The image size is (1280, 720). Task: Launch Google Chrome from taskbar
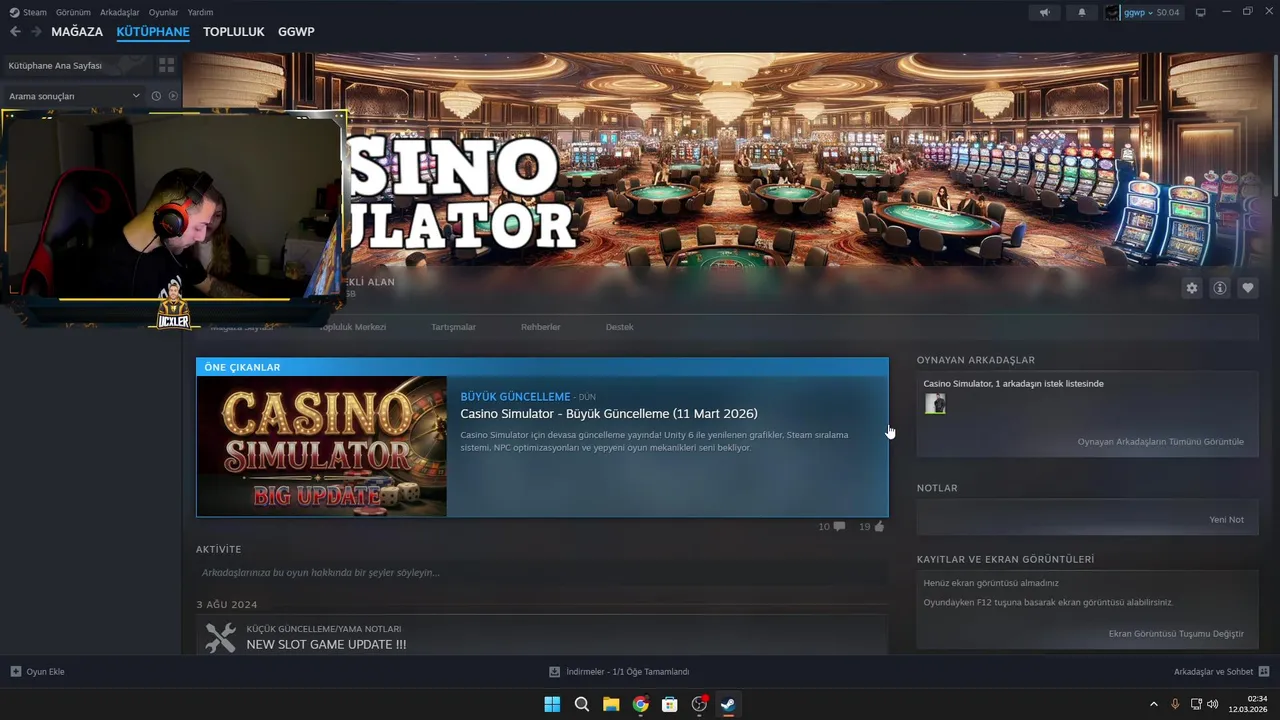[640, 704]
